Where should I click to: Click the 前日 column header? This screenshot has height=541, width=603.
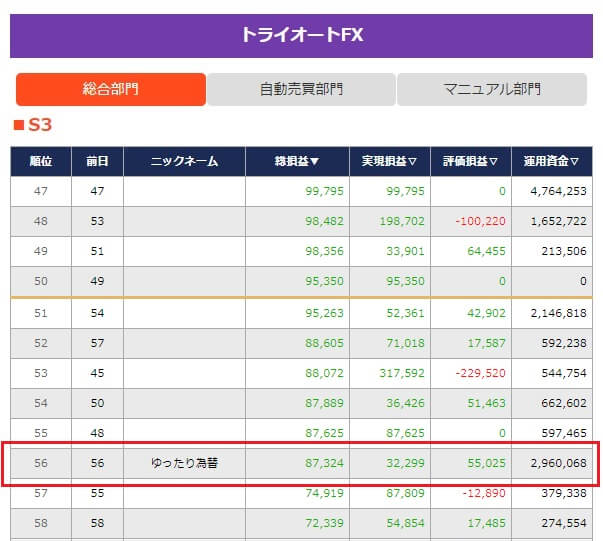pyautogui.click(x=97, y=161)
